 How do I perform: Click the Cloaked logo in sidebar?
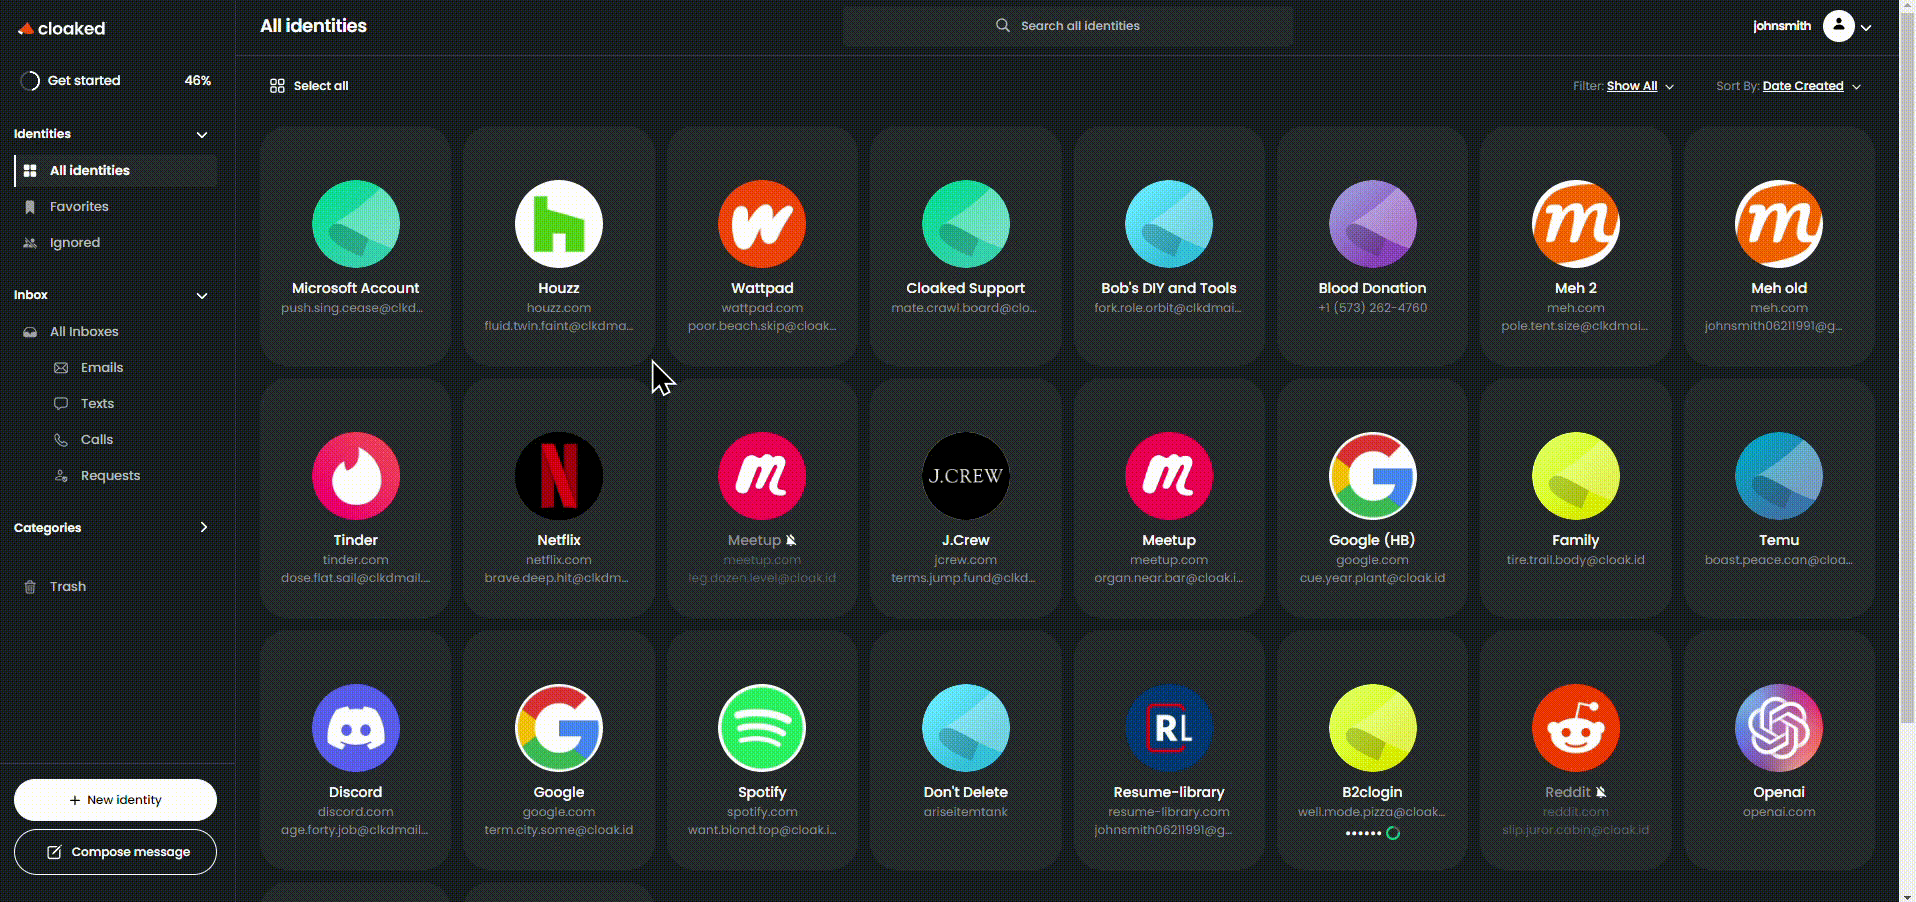61,28
